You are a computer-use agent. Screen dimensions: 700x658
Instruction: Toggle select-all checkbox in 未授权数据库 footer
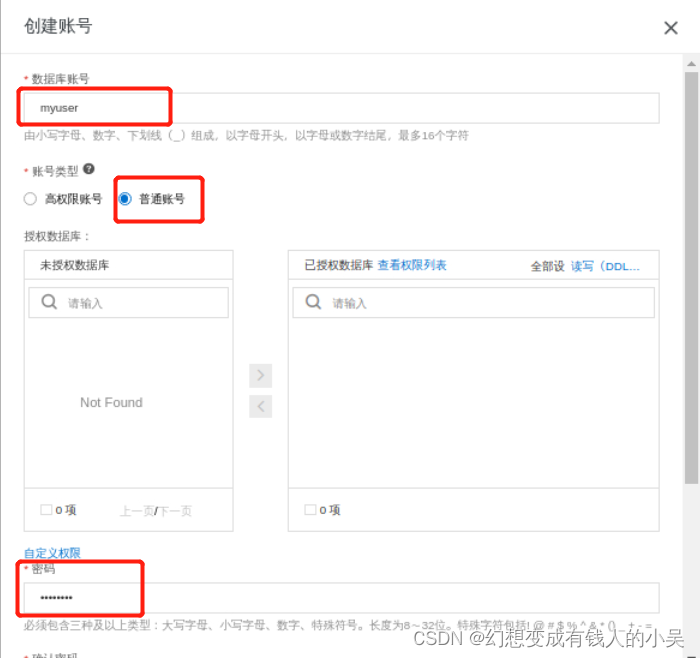[x=46, y=509]
